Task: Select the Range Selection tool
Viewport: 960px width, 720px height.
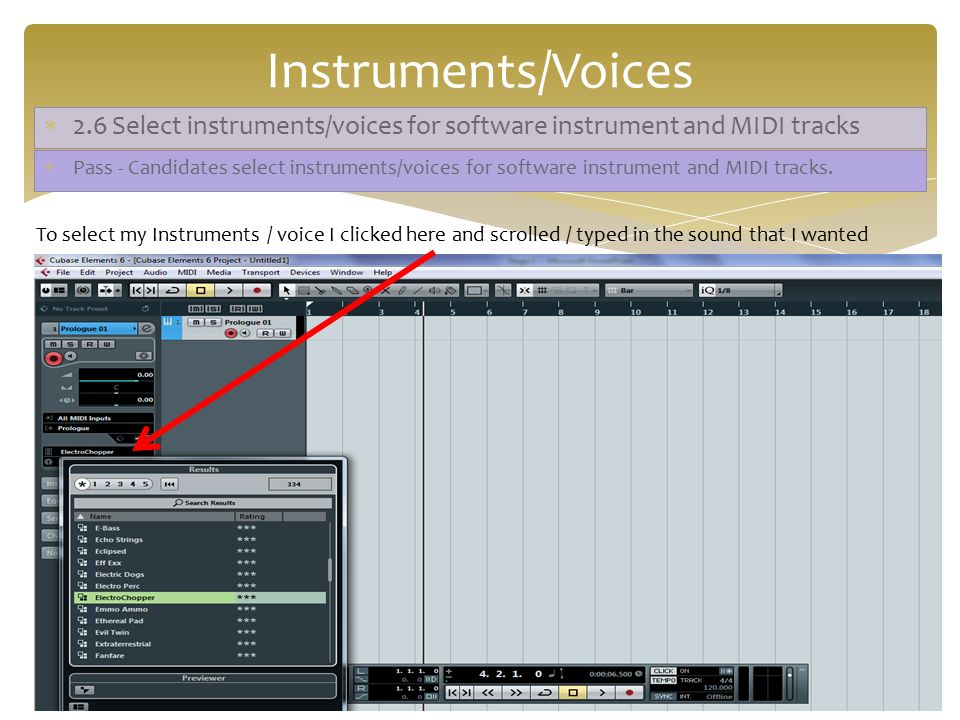Action: pos(304,290)
